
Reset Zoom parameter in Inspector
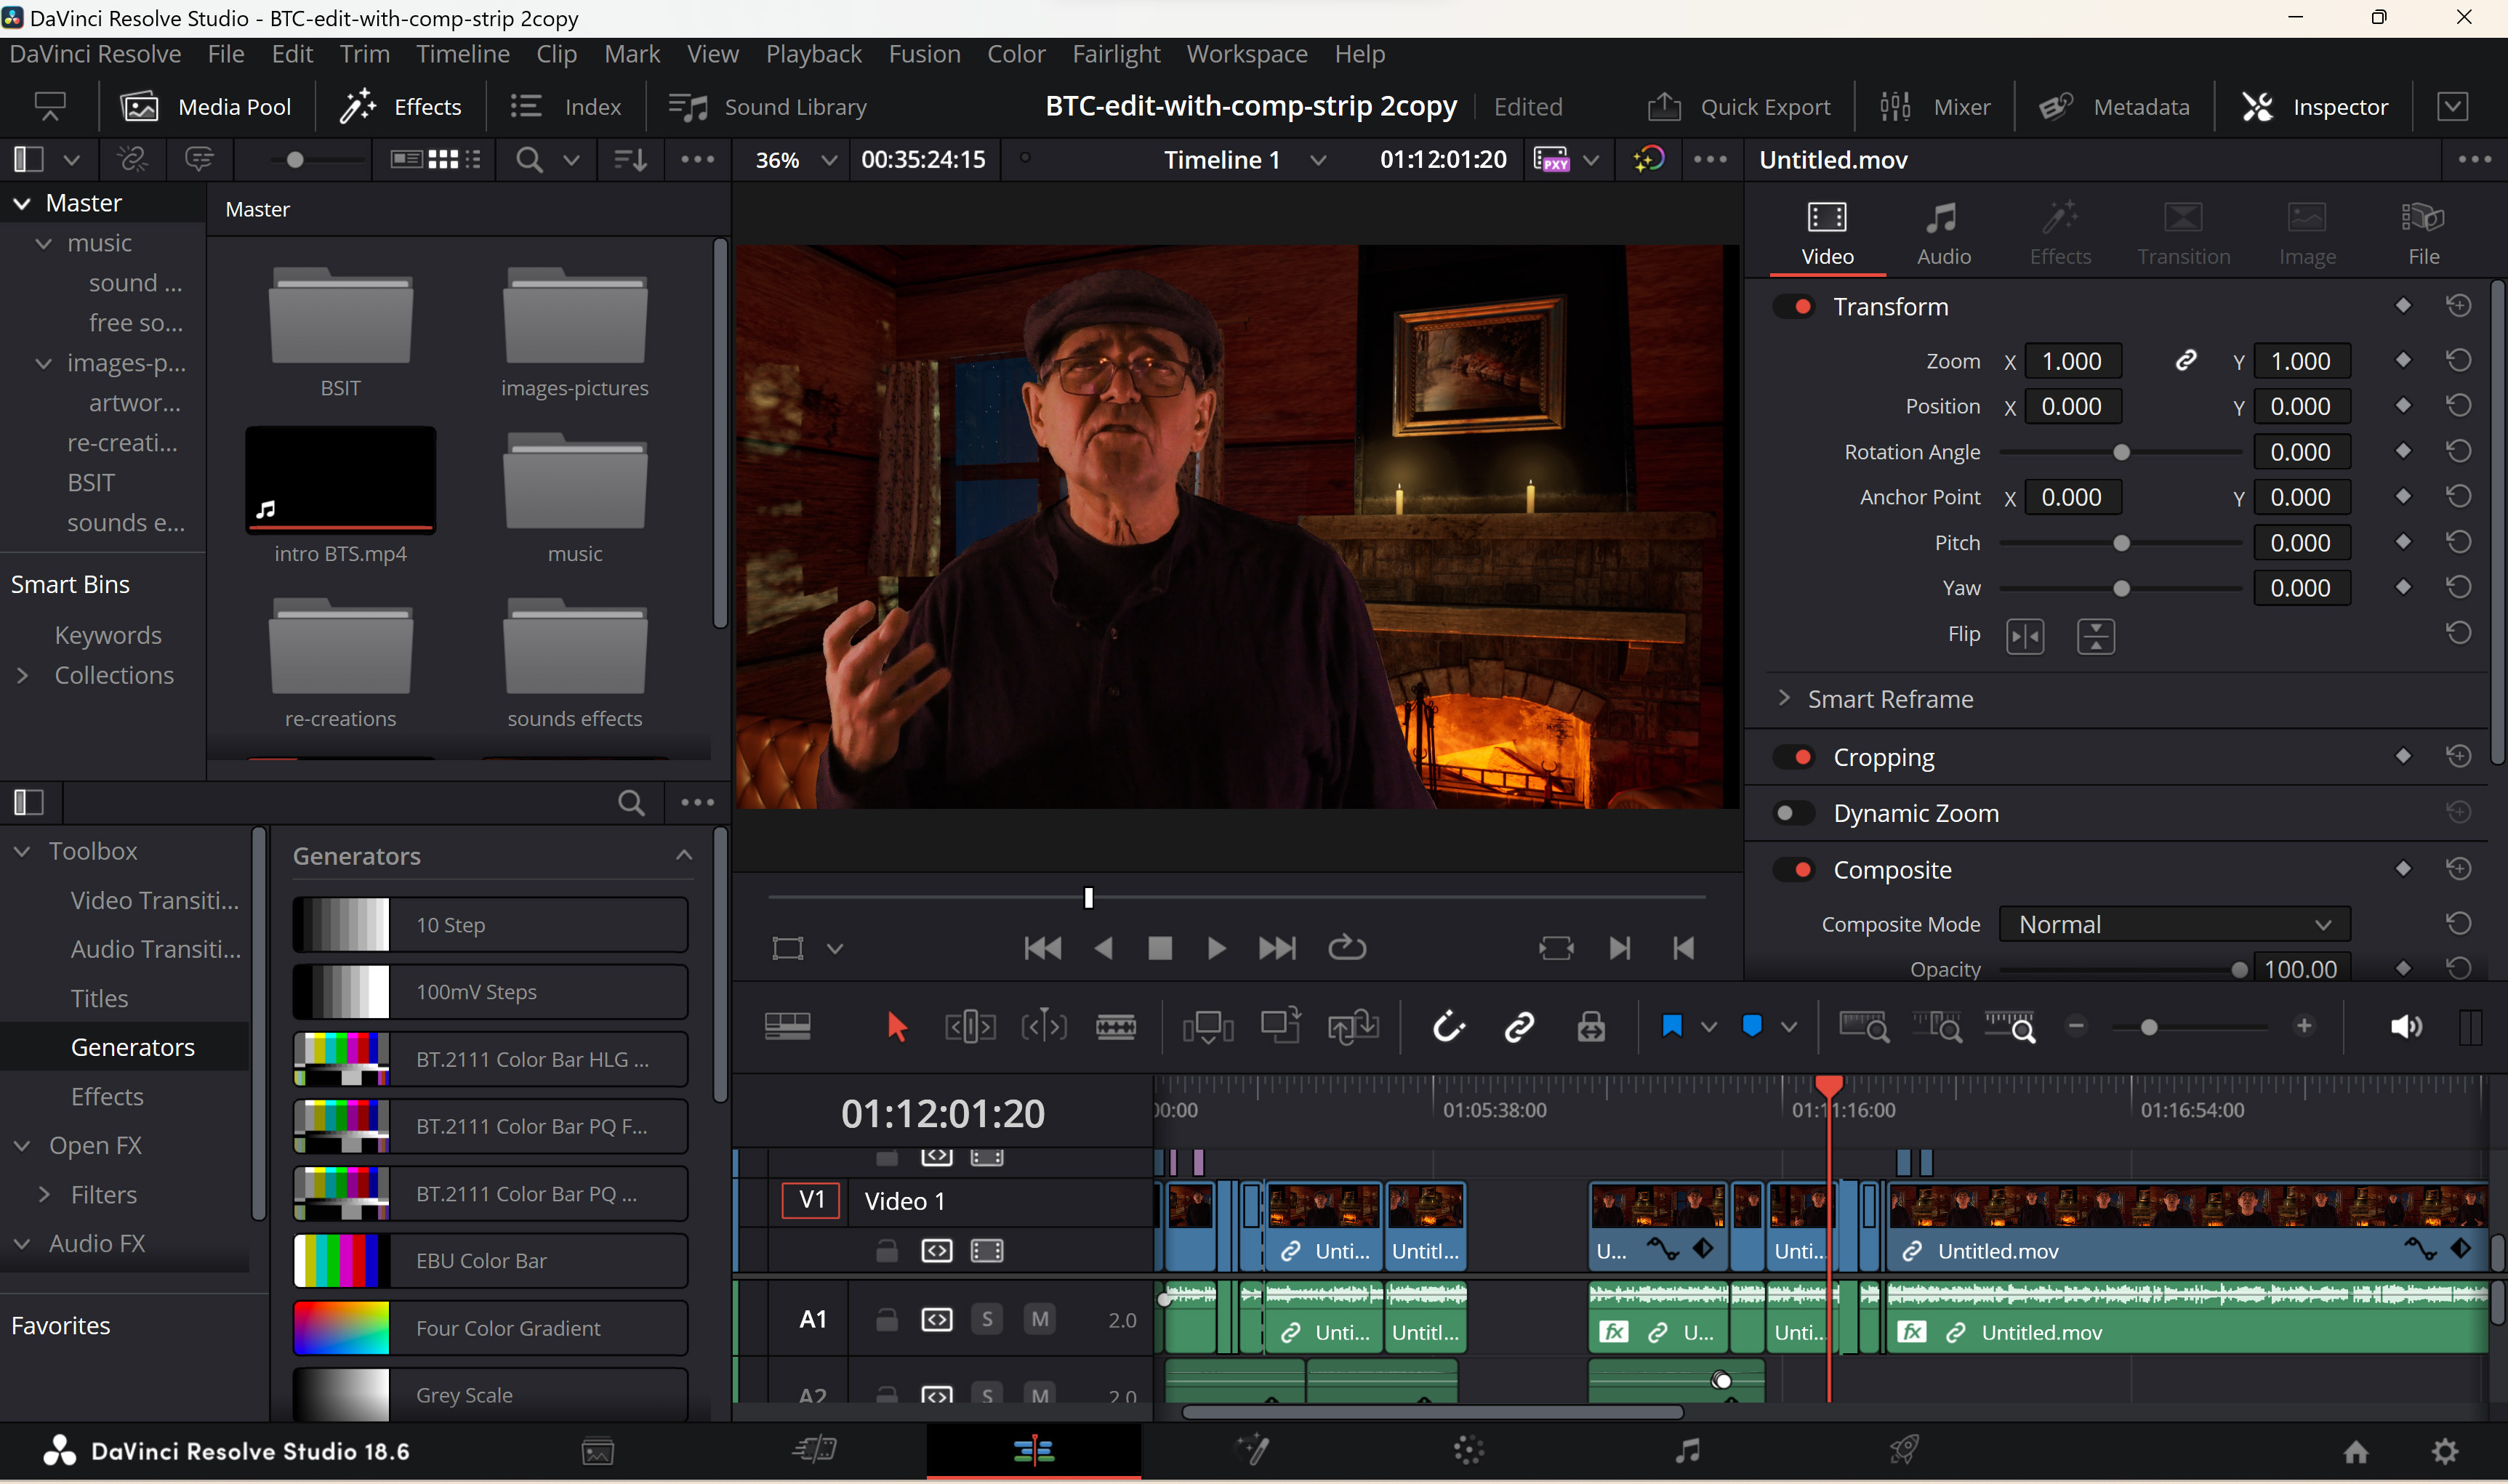2458,361
